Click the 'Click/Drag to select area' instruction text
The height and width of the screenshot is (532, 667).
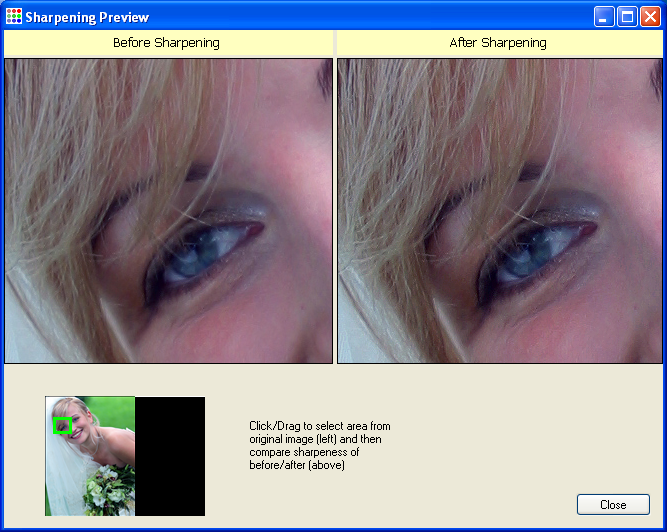[x=320, y=445]
